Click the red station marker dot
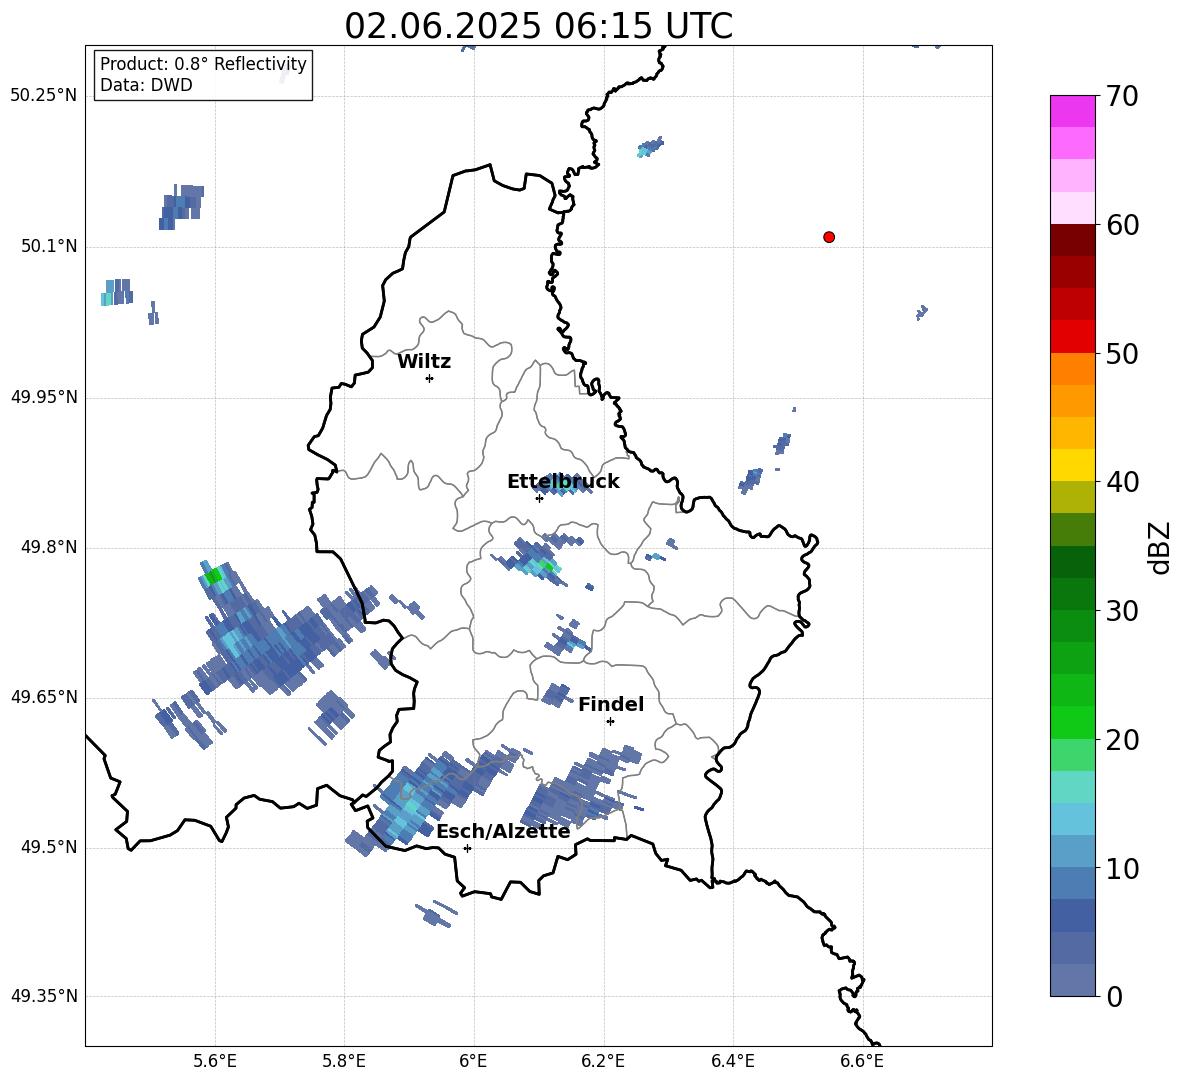The image size is (1184, 1081). [829, 237]
